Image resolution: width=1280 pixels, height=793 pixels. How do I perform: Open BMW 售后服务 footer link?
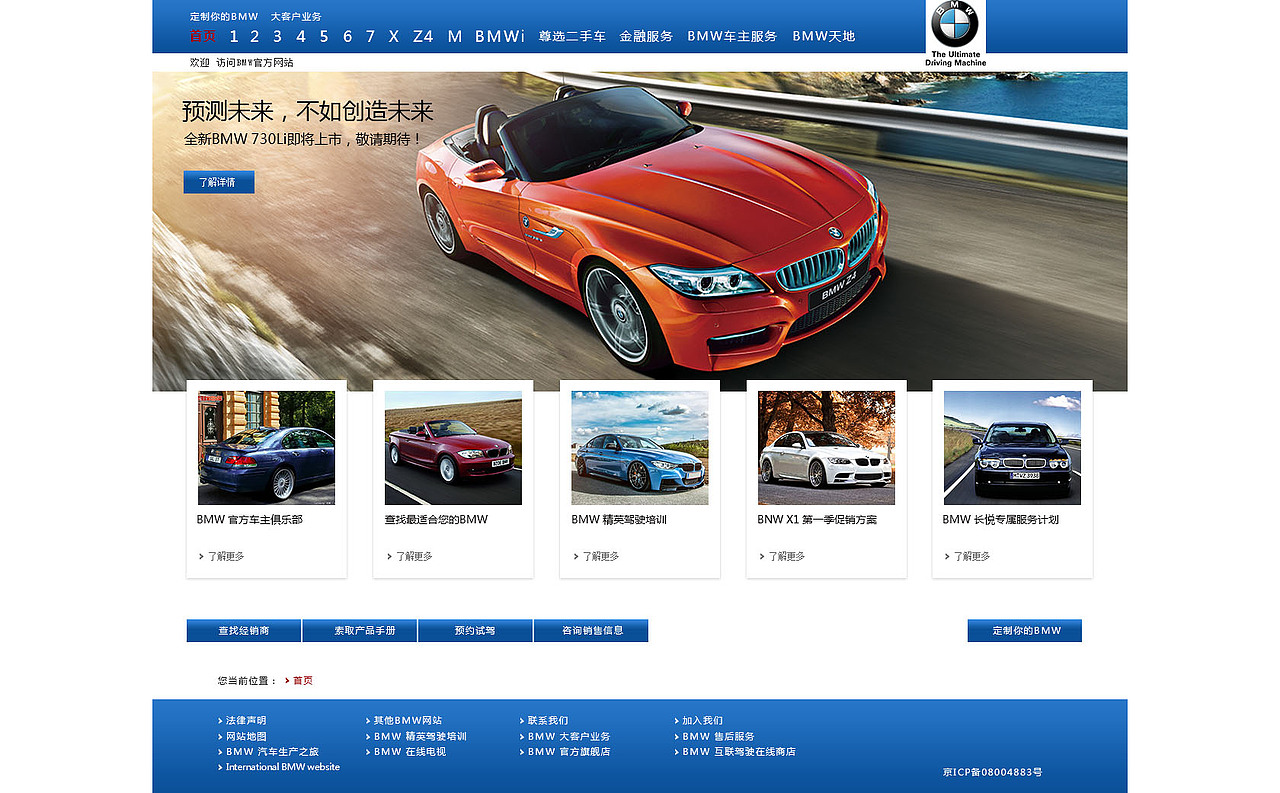coord(718,737)
